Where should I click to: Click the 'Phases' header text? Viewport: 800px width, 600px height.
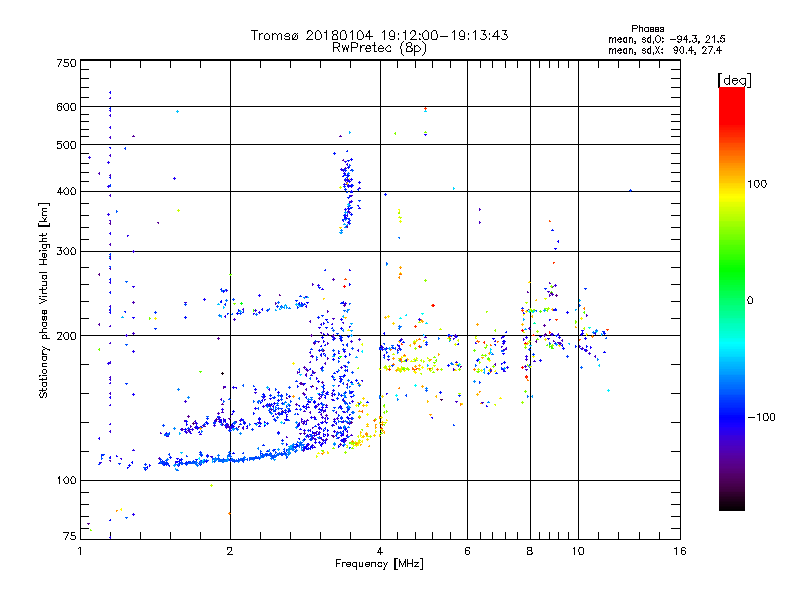pos(647,29)
